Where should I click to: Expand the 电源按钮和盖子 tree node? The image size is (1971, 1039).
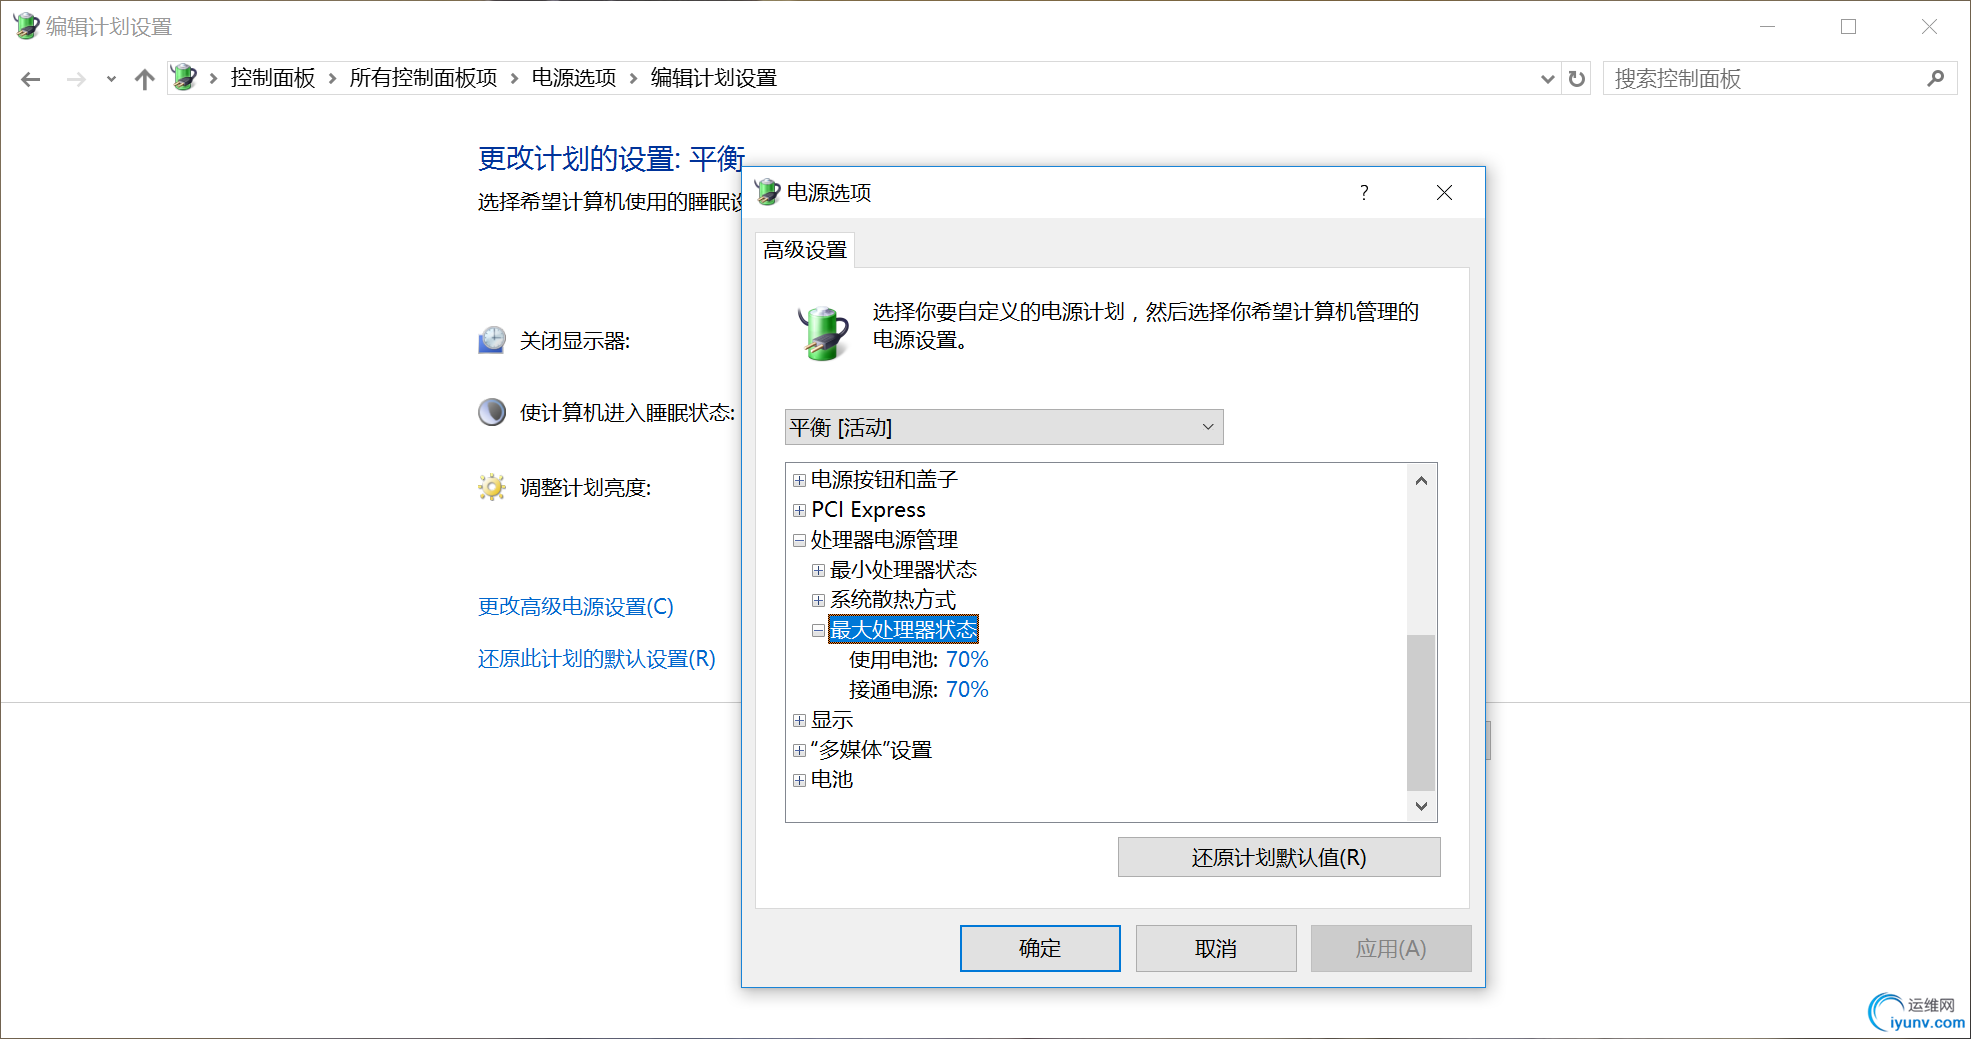tap(799, 480)
